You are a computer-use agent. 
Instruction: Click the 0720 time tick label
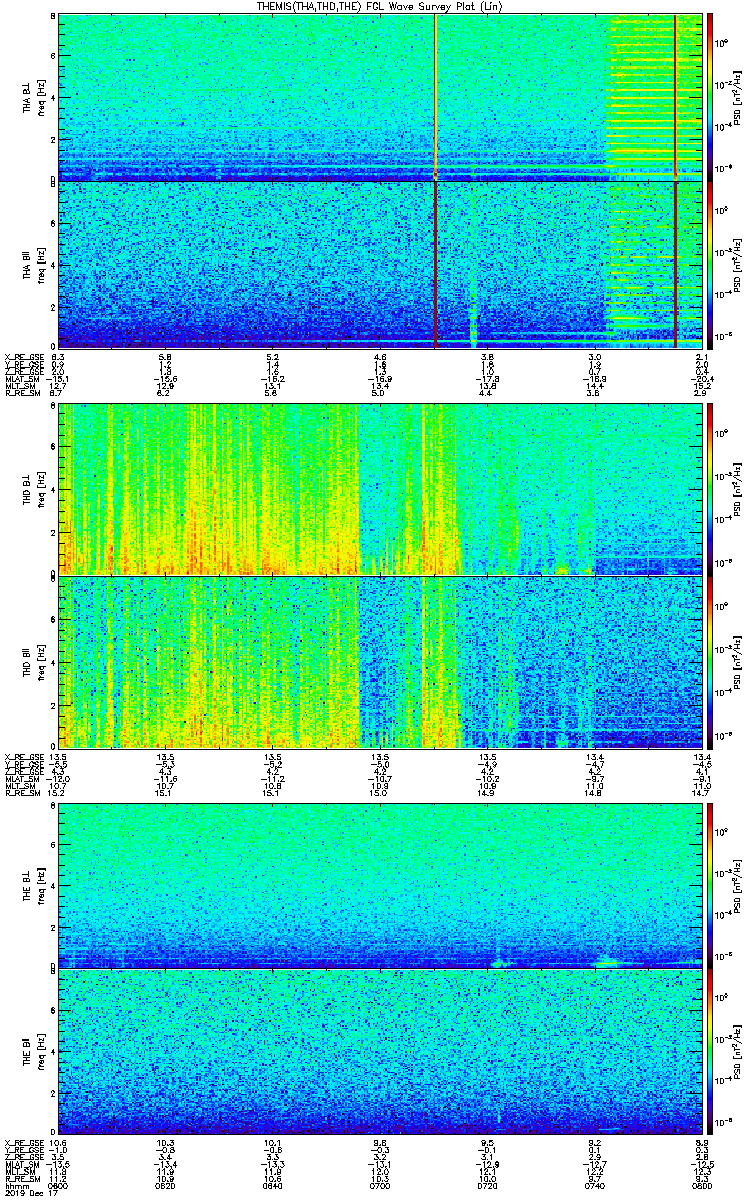tap(488, 1185)
